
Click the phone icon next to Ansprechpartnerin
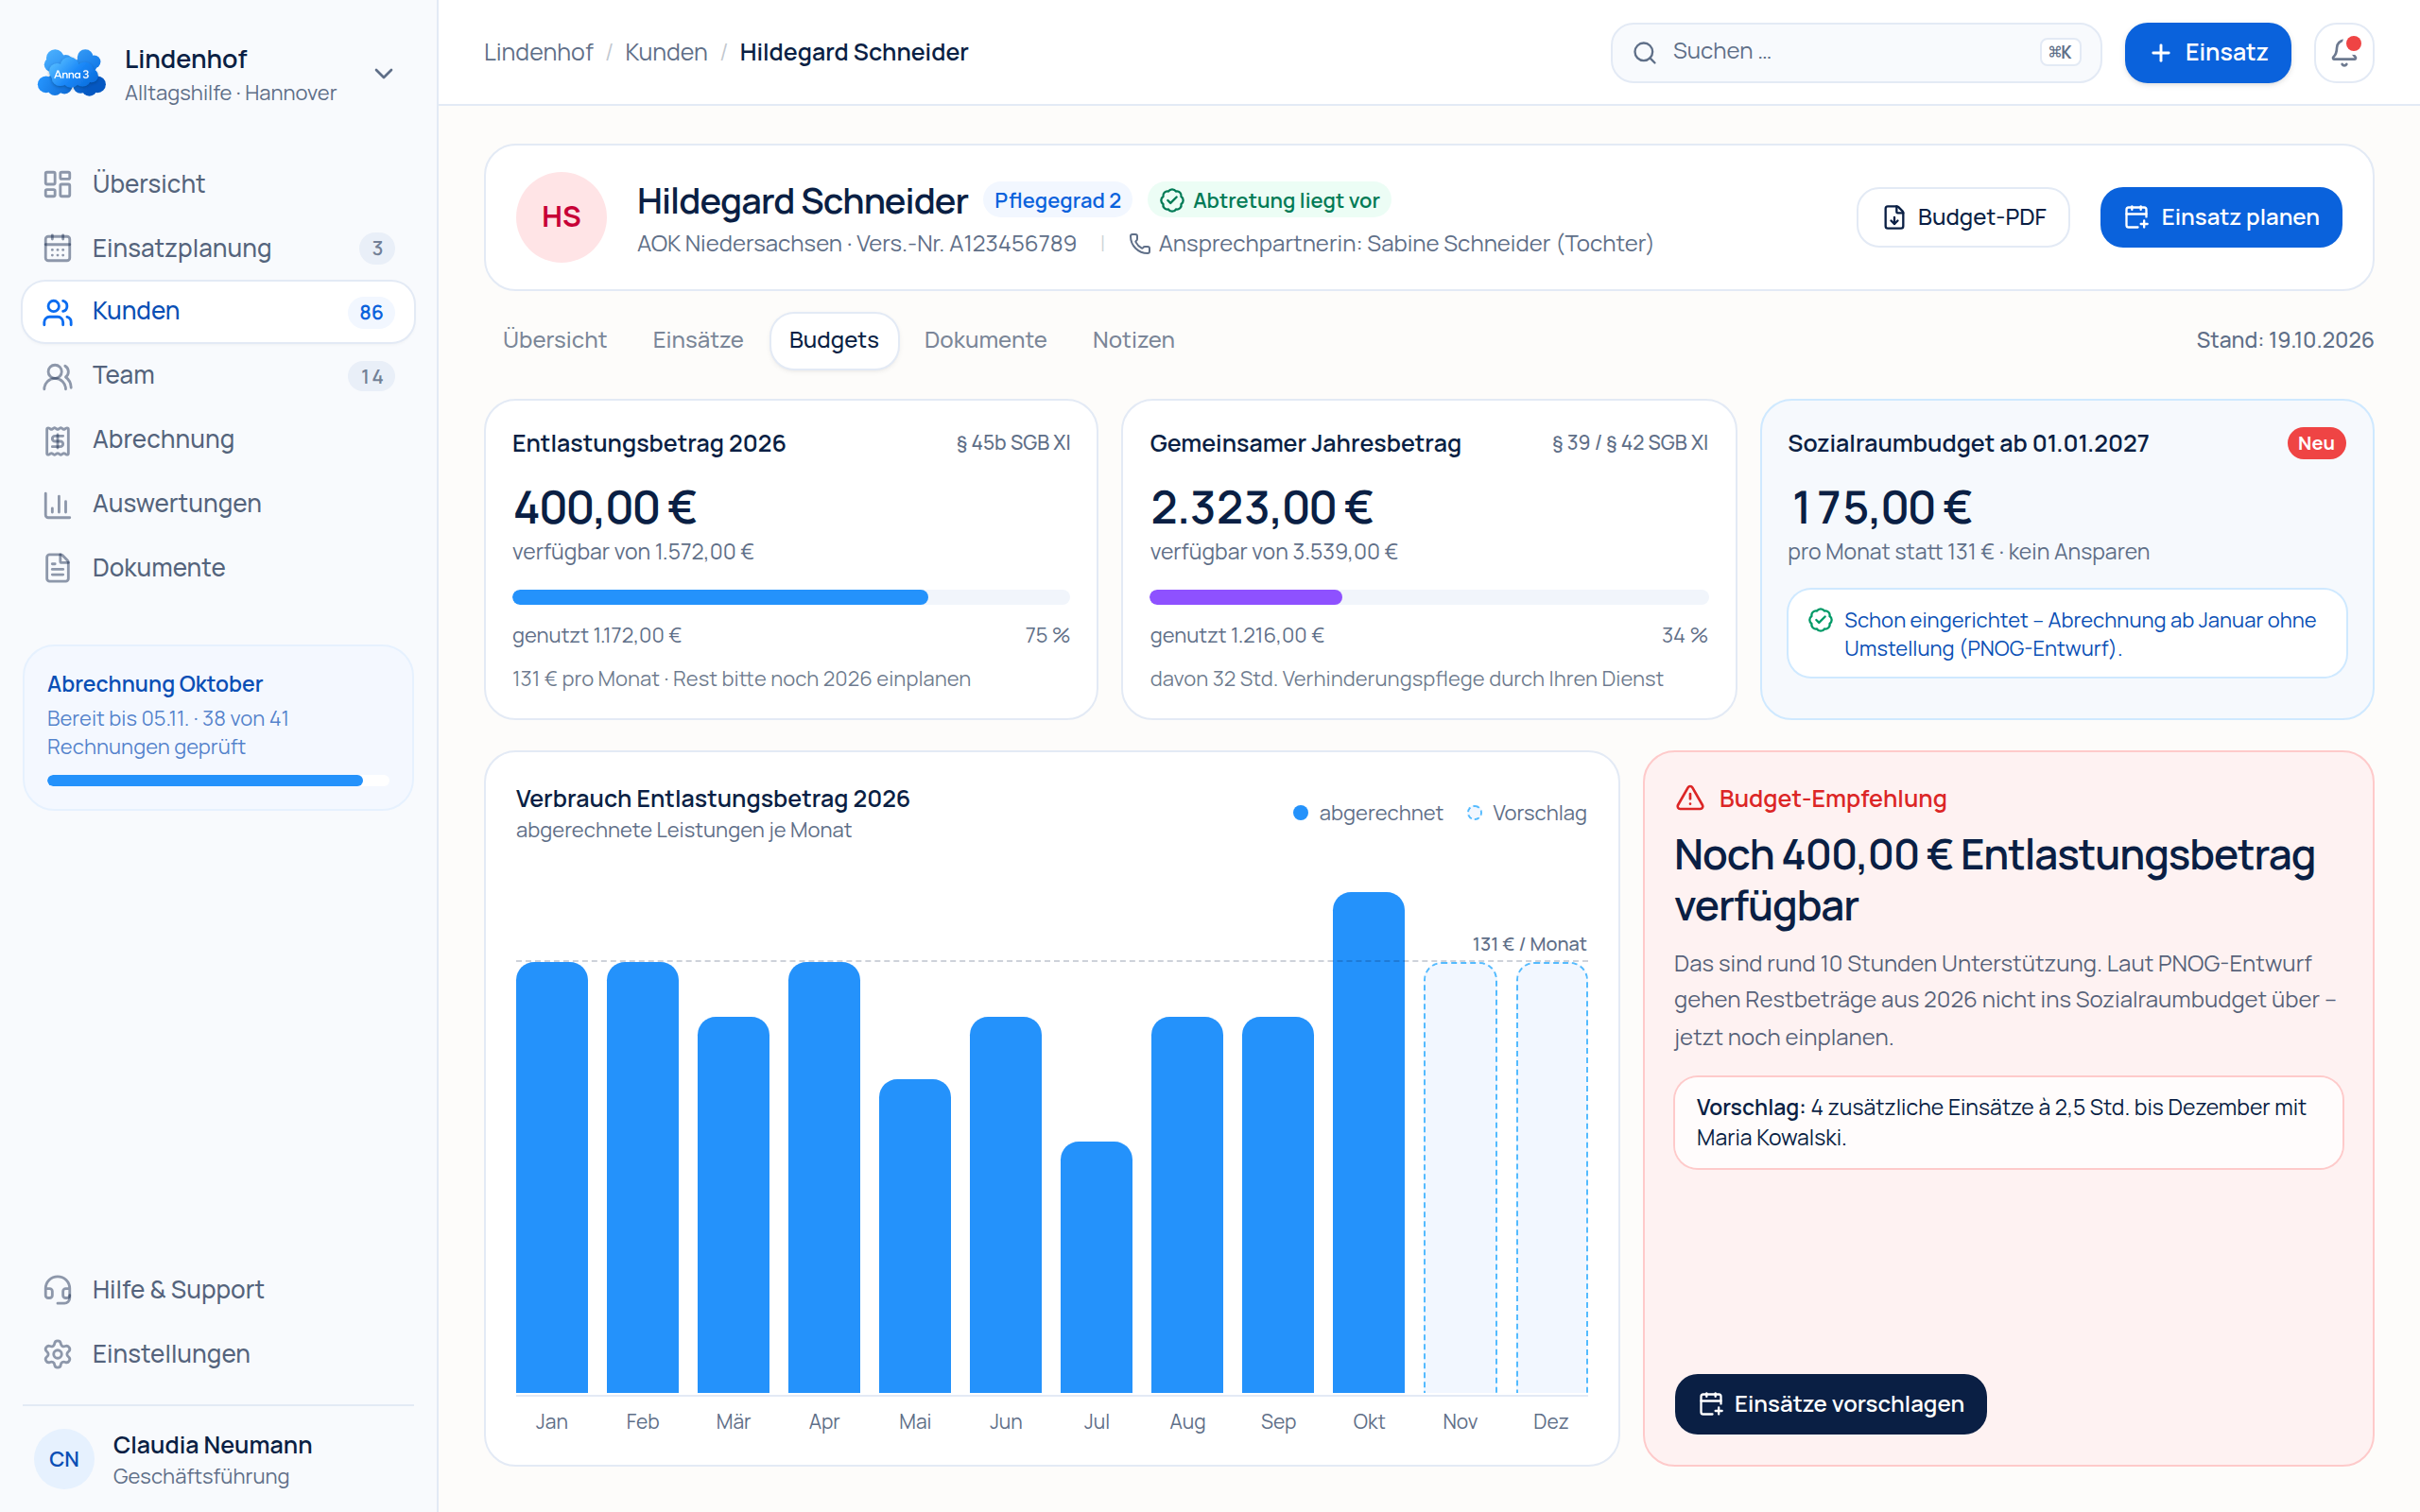pos(1139,243)
